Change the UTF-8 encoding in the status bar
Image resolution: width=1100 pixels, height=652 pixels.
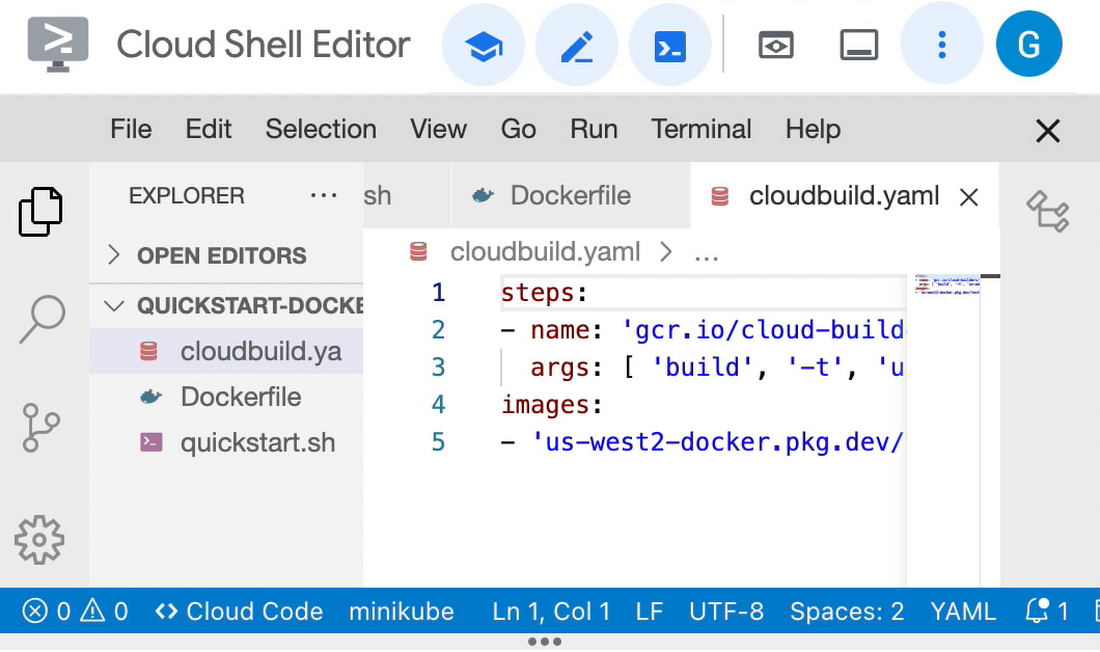726,611
